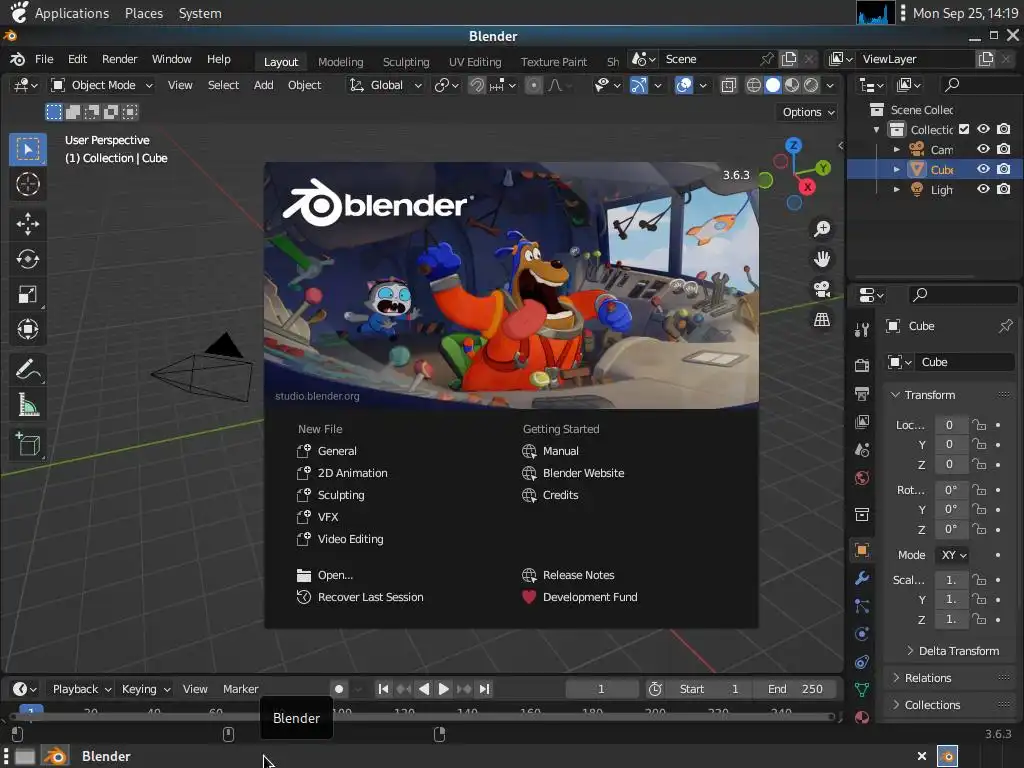Open the Output properties tab
Screen dimensions: 1024x768
tap(862, 393)
